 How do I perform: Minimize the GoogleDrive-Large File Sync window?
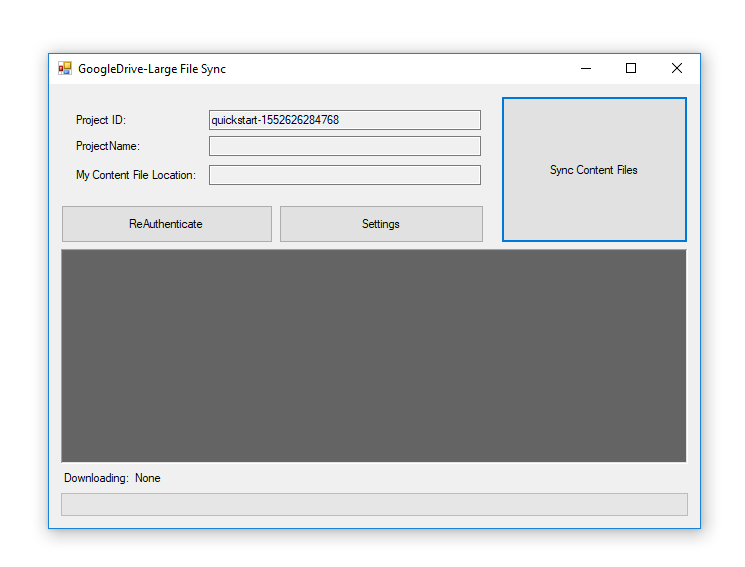click(586, 68)
